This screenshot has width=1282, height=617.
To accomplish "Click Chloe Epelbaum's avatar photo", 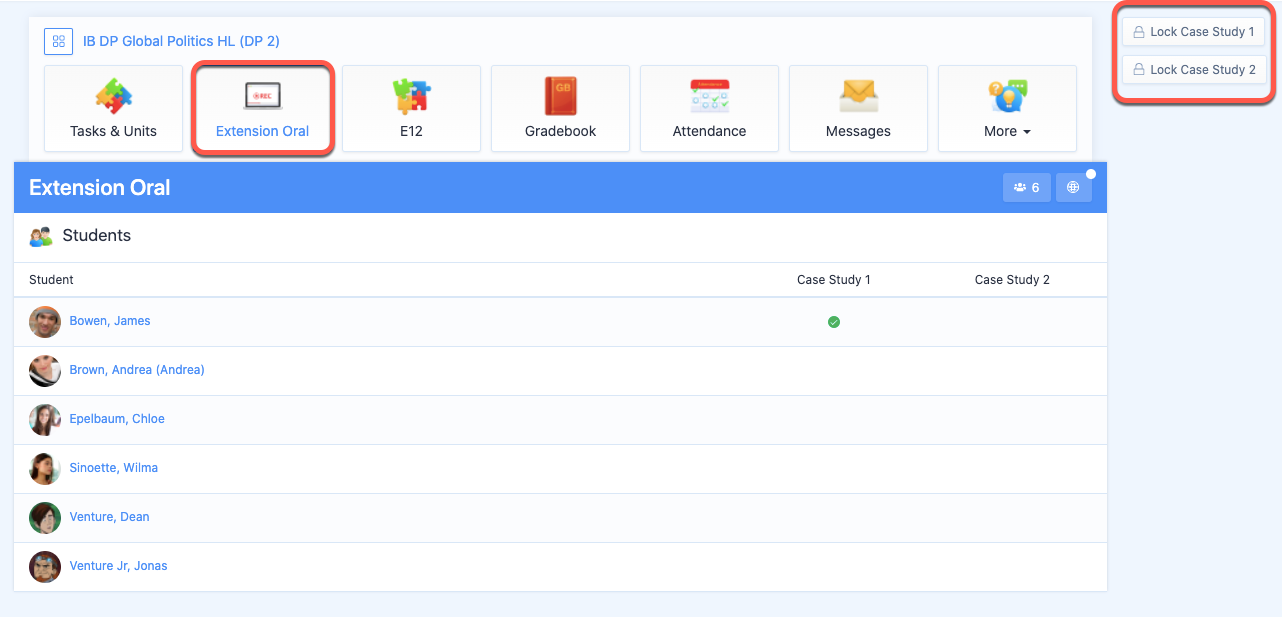I will [x=45, y=420].
